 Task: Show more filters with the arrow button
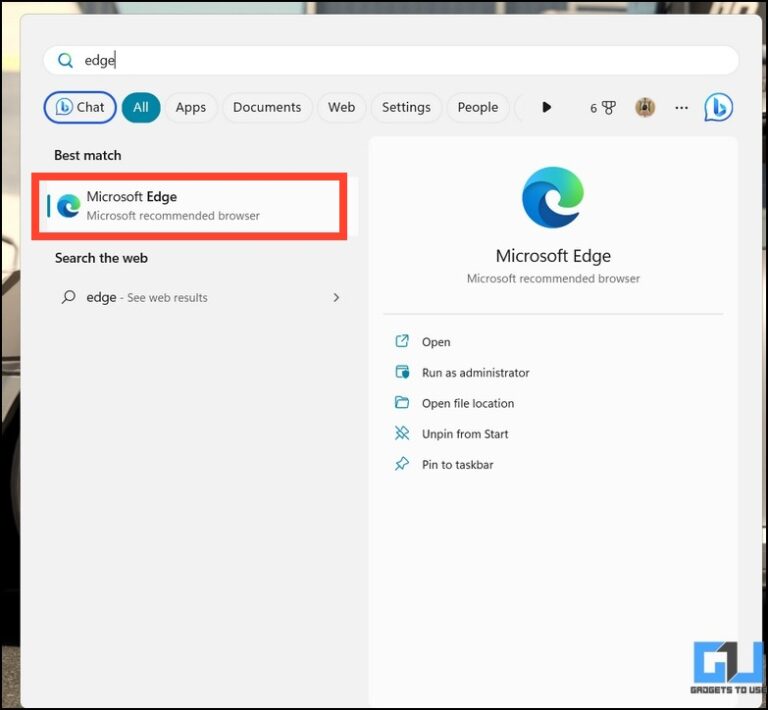(x=547, y=107)
